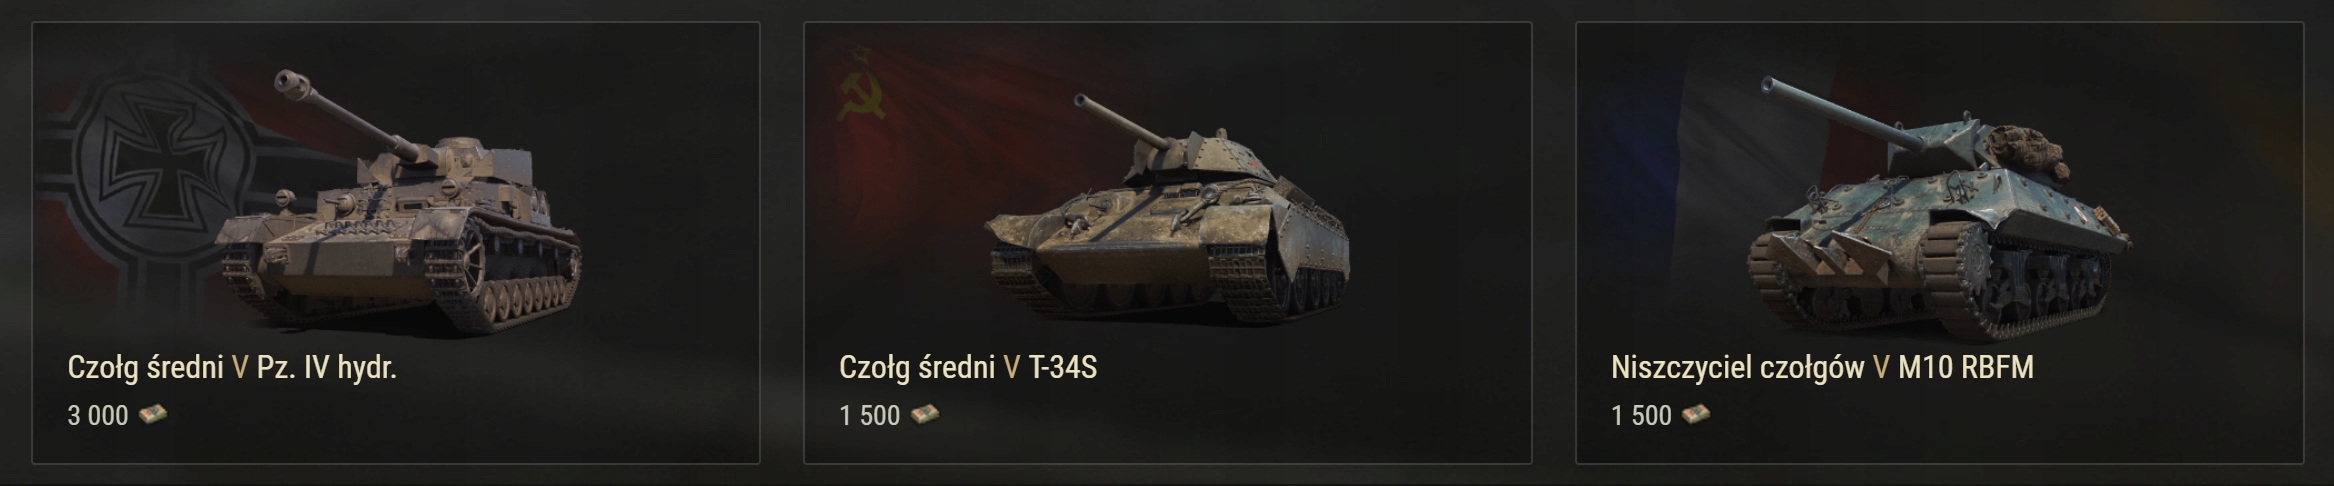The image size is (2334, 486).
Task: Click the bonds icon under T-34S
Action: [925, 414]
